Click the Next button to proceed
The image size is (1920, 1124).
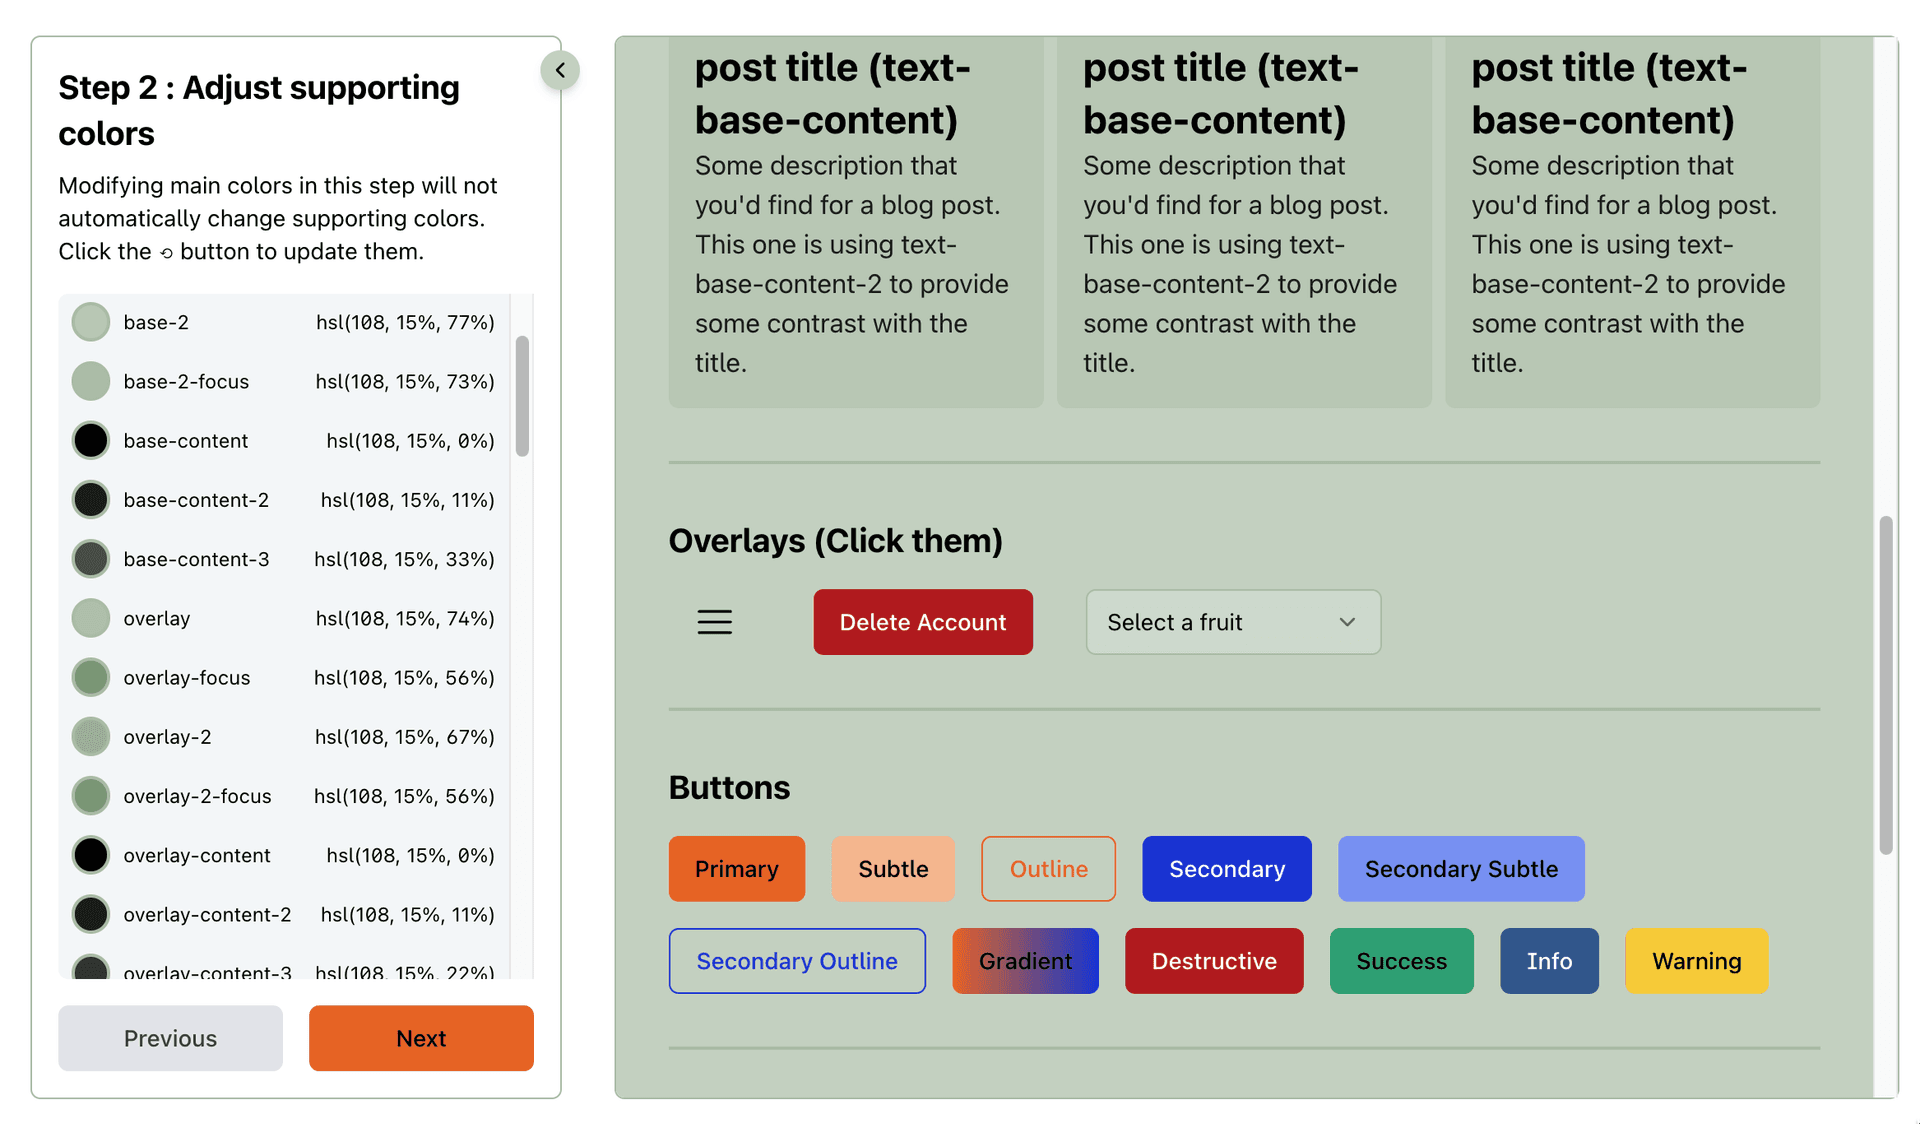click(x=420, y=1038)
